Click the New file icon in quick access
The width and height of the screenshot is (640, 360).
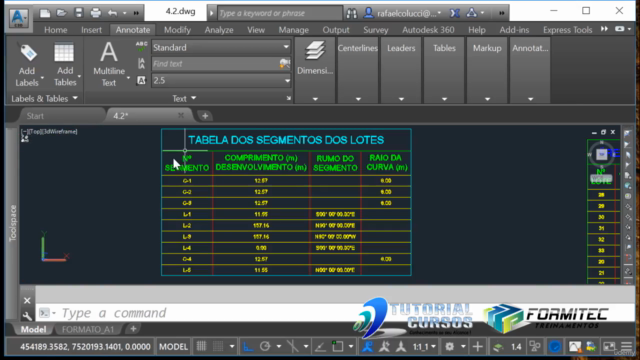pyautogui.click(x=44, y=13)
